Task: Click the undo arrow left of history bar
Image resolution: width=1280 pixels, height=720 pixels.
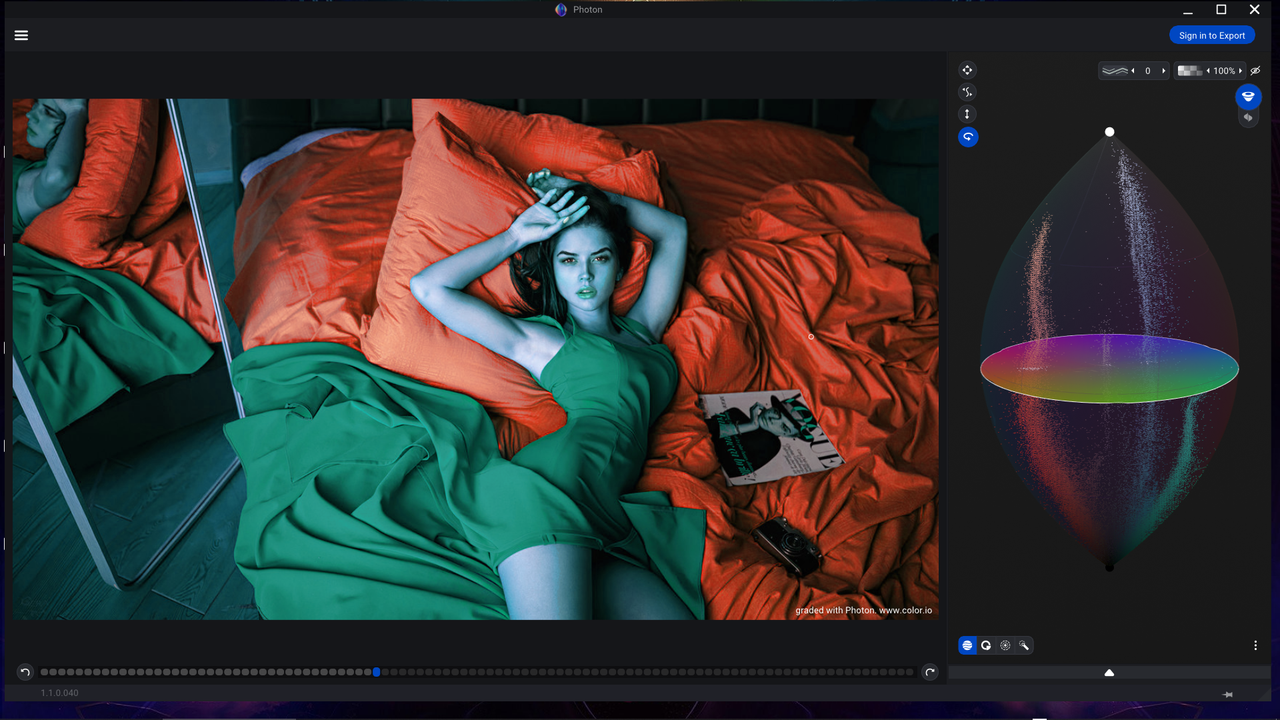Action: (x=25, y=672)
